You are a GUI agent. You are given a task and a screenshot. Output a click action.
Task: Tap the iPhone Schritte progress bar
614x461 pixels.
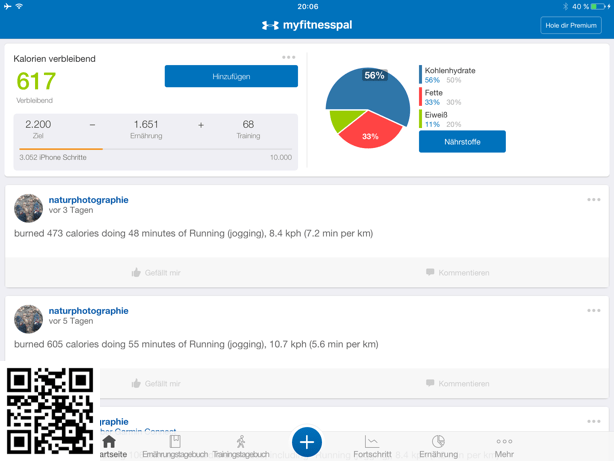tap(155, 149)
